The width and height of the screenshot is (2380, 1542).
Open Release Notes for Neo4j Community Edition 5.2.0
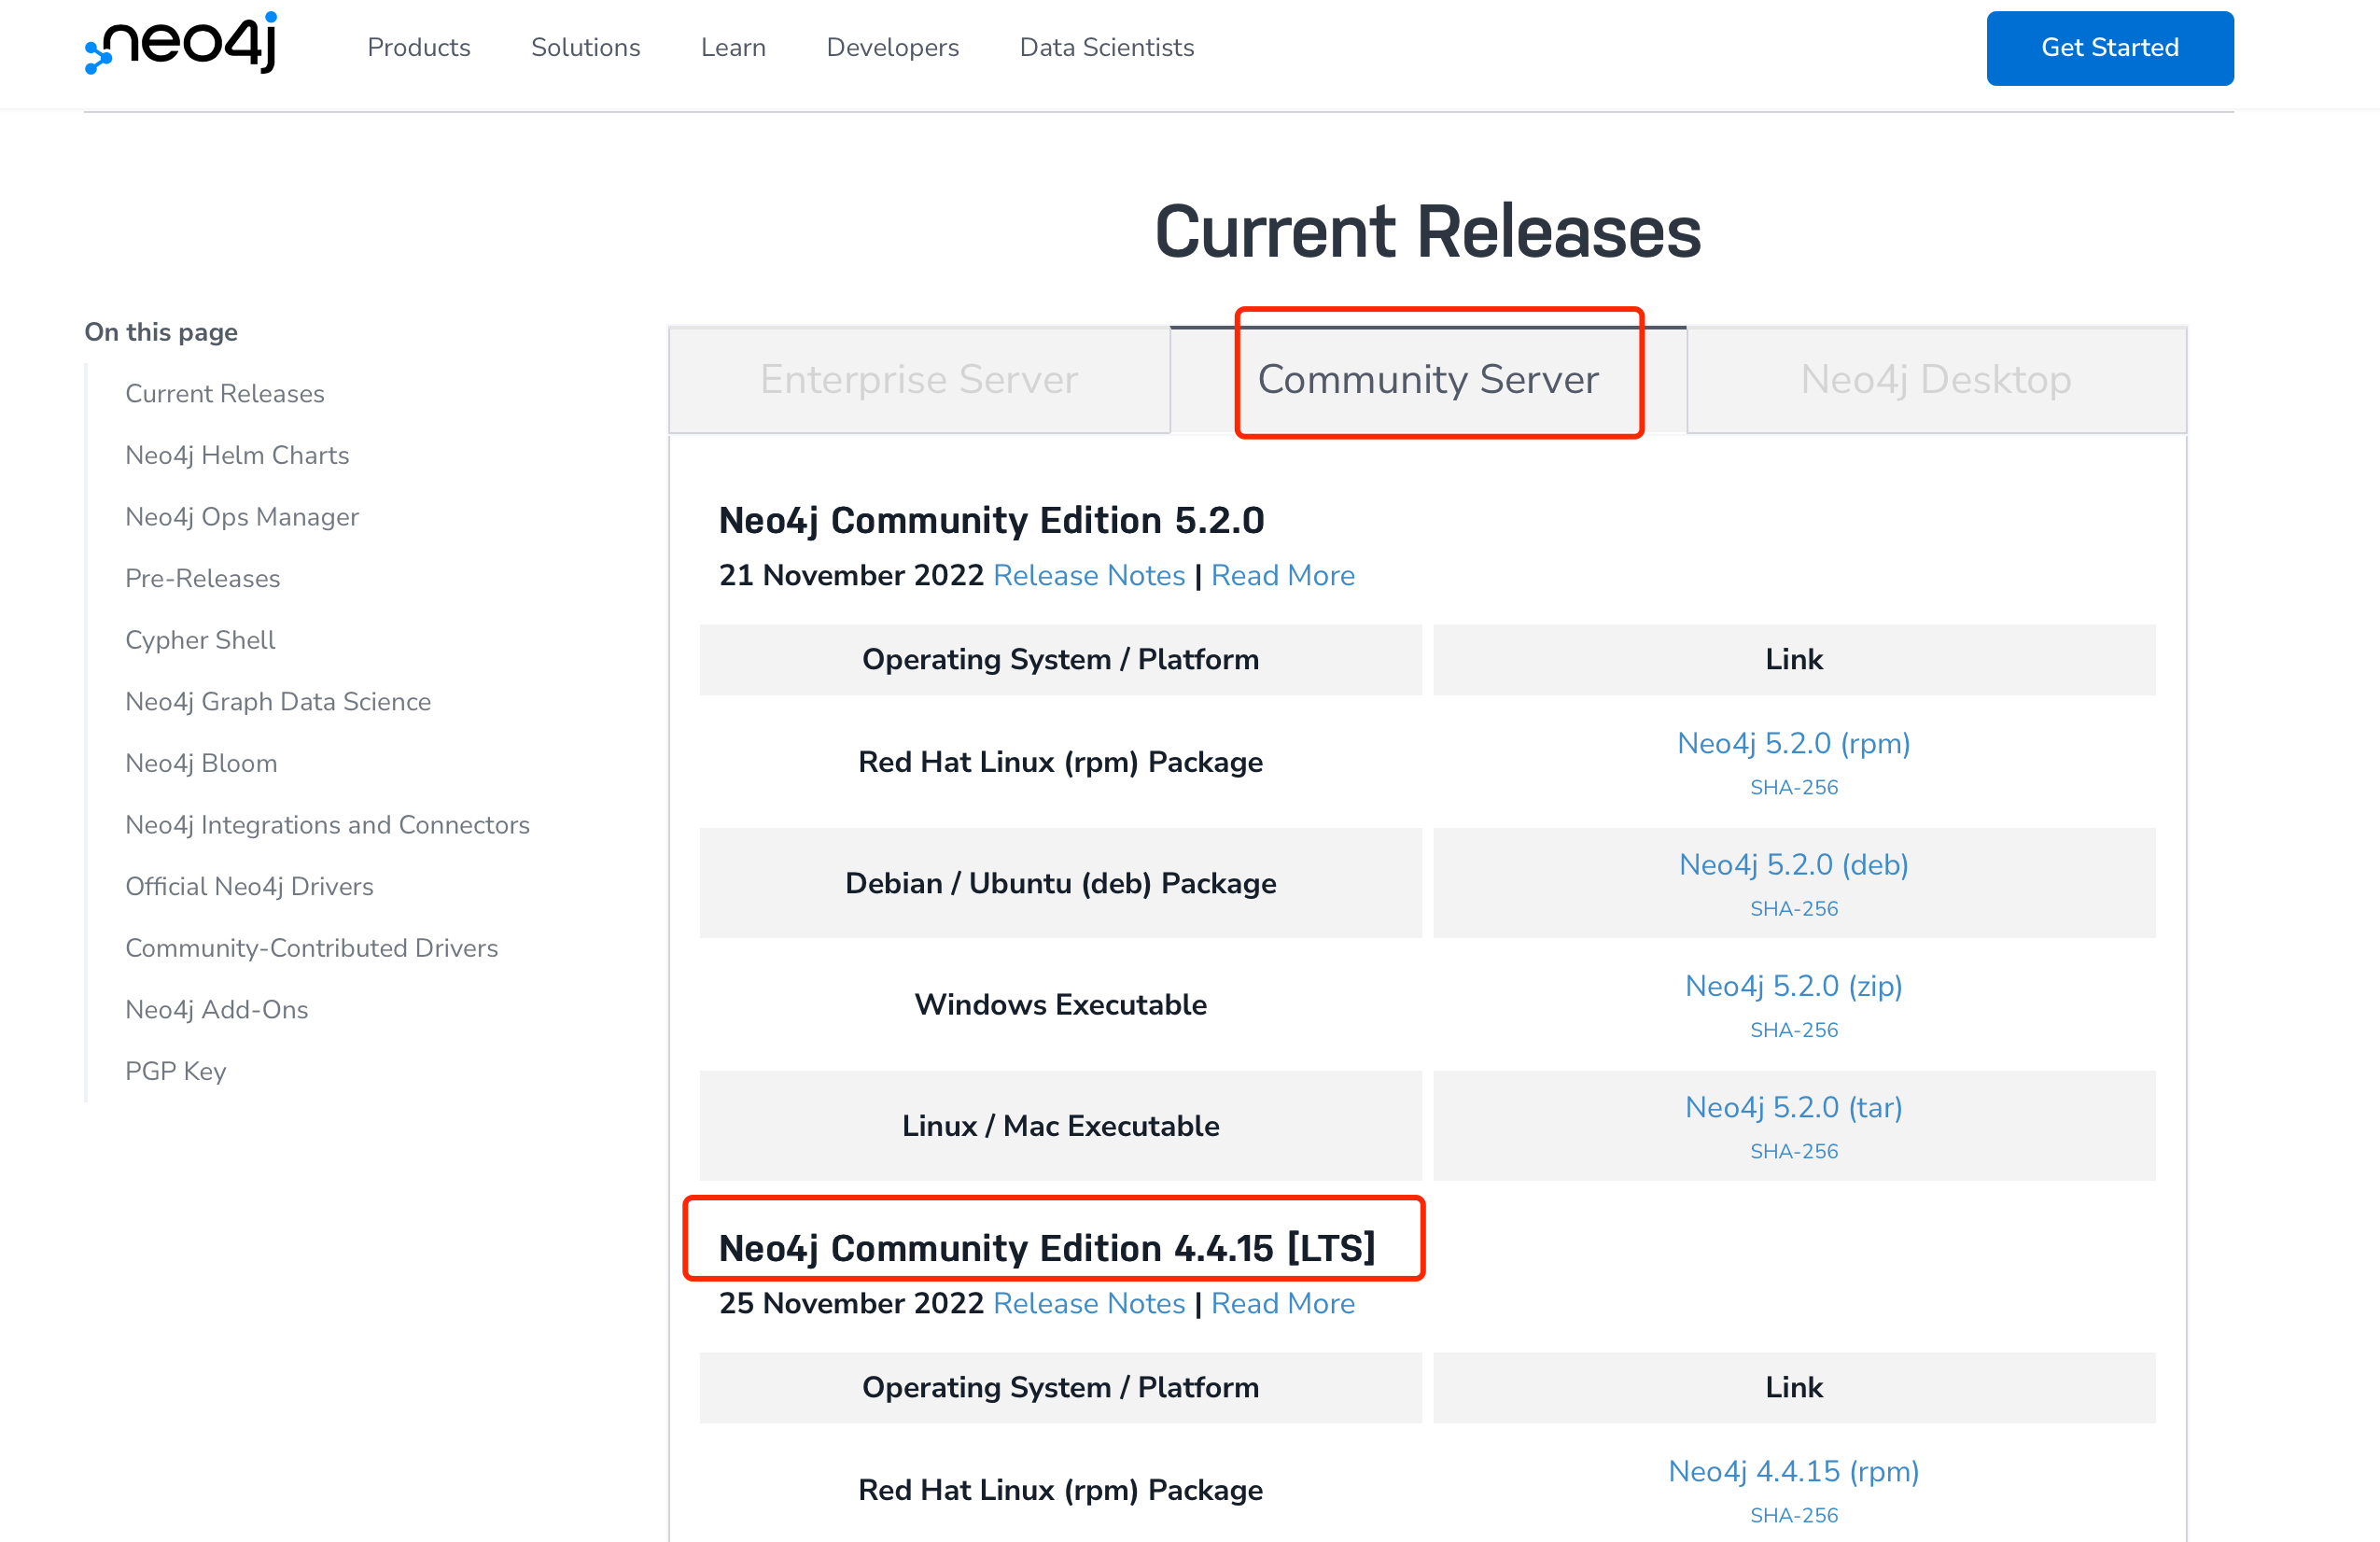(x=1089, y=575)
